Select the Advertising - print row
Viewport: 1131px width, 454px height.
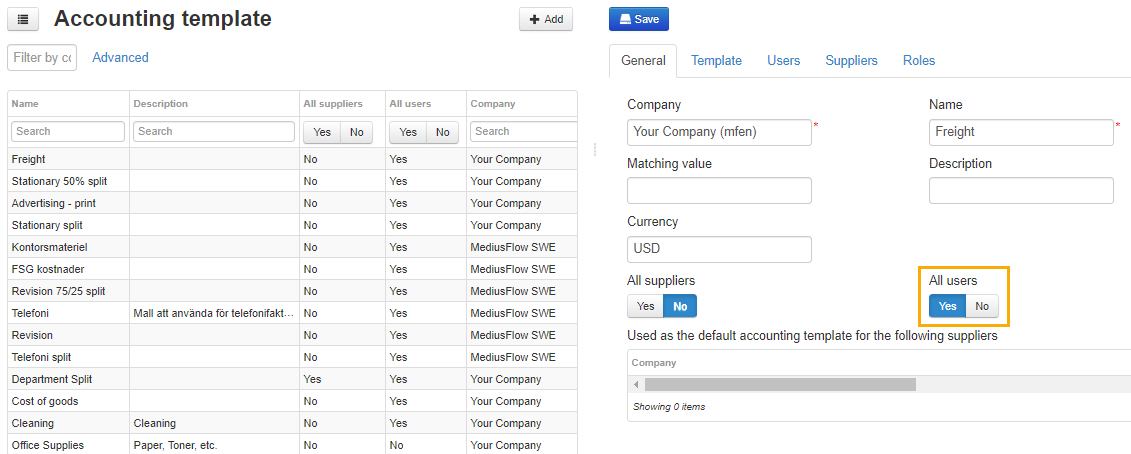click(x=292, y=203)
